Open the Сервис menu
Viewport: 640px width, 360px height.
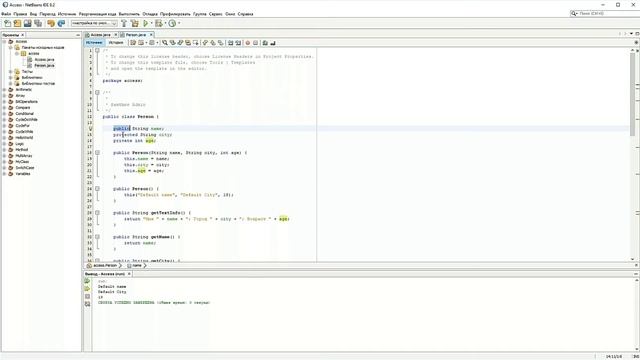[x=216, y=14]
